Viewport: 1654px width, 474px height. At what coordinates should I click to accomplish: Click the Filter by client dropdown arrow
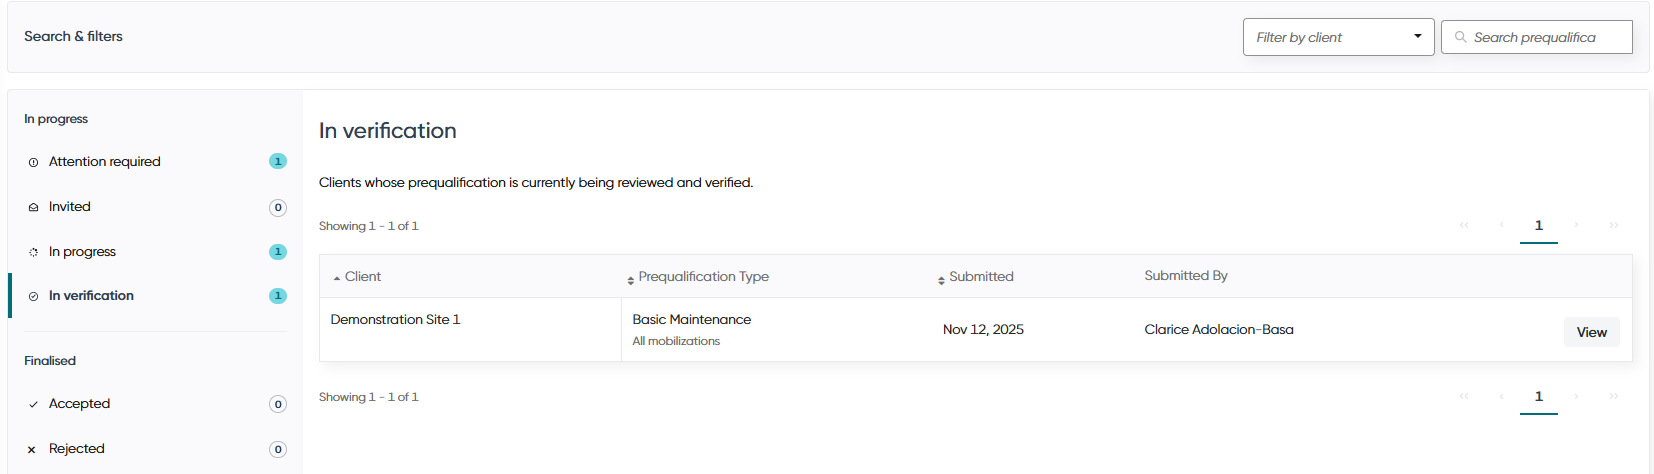pyautogui.click(x=1417, y=36)
